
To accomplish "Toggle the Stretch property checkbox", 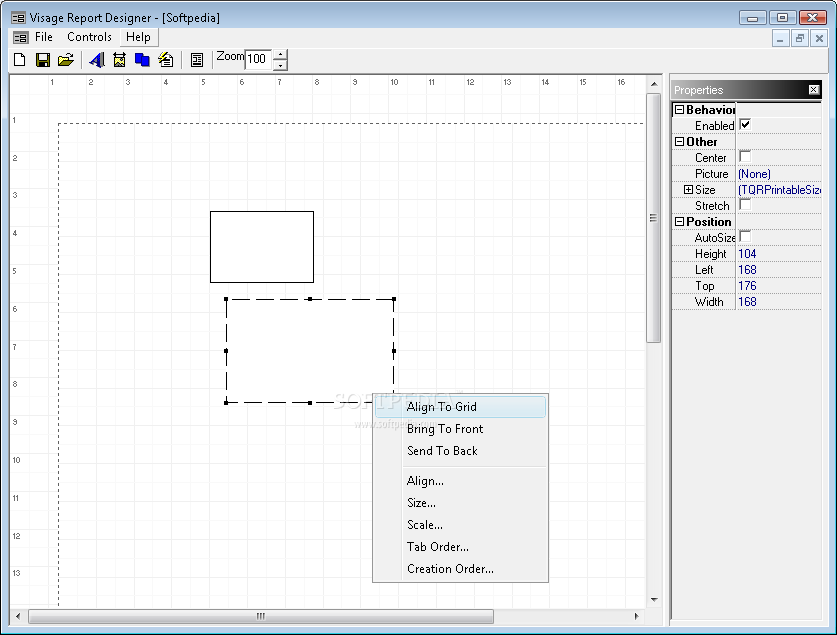I will tap(745, 205).
